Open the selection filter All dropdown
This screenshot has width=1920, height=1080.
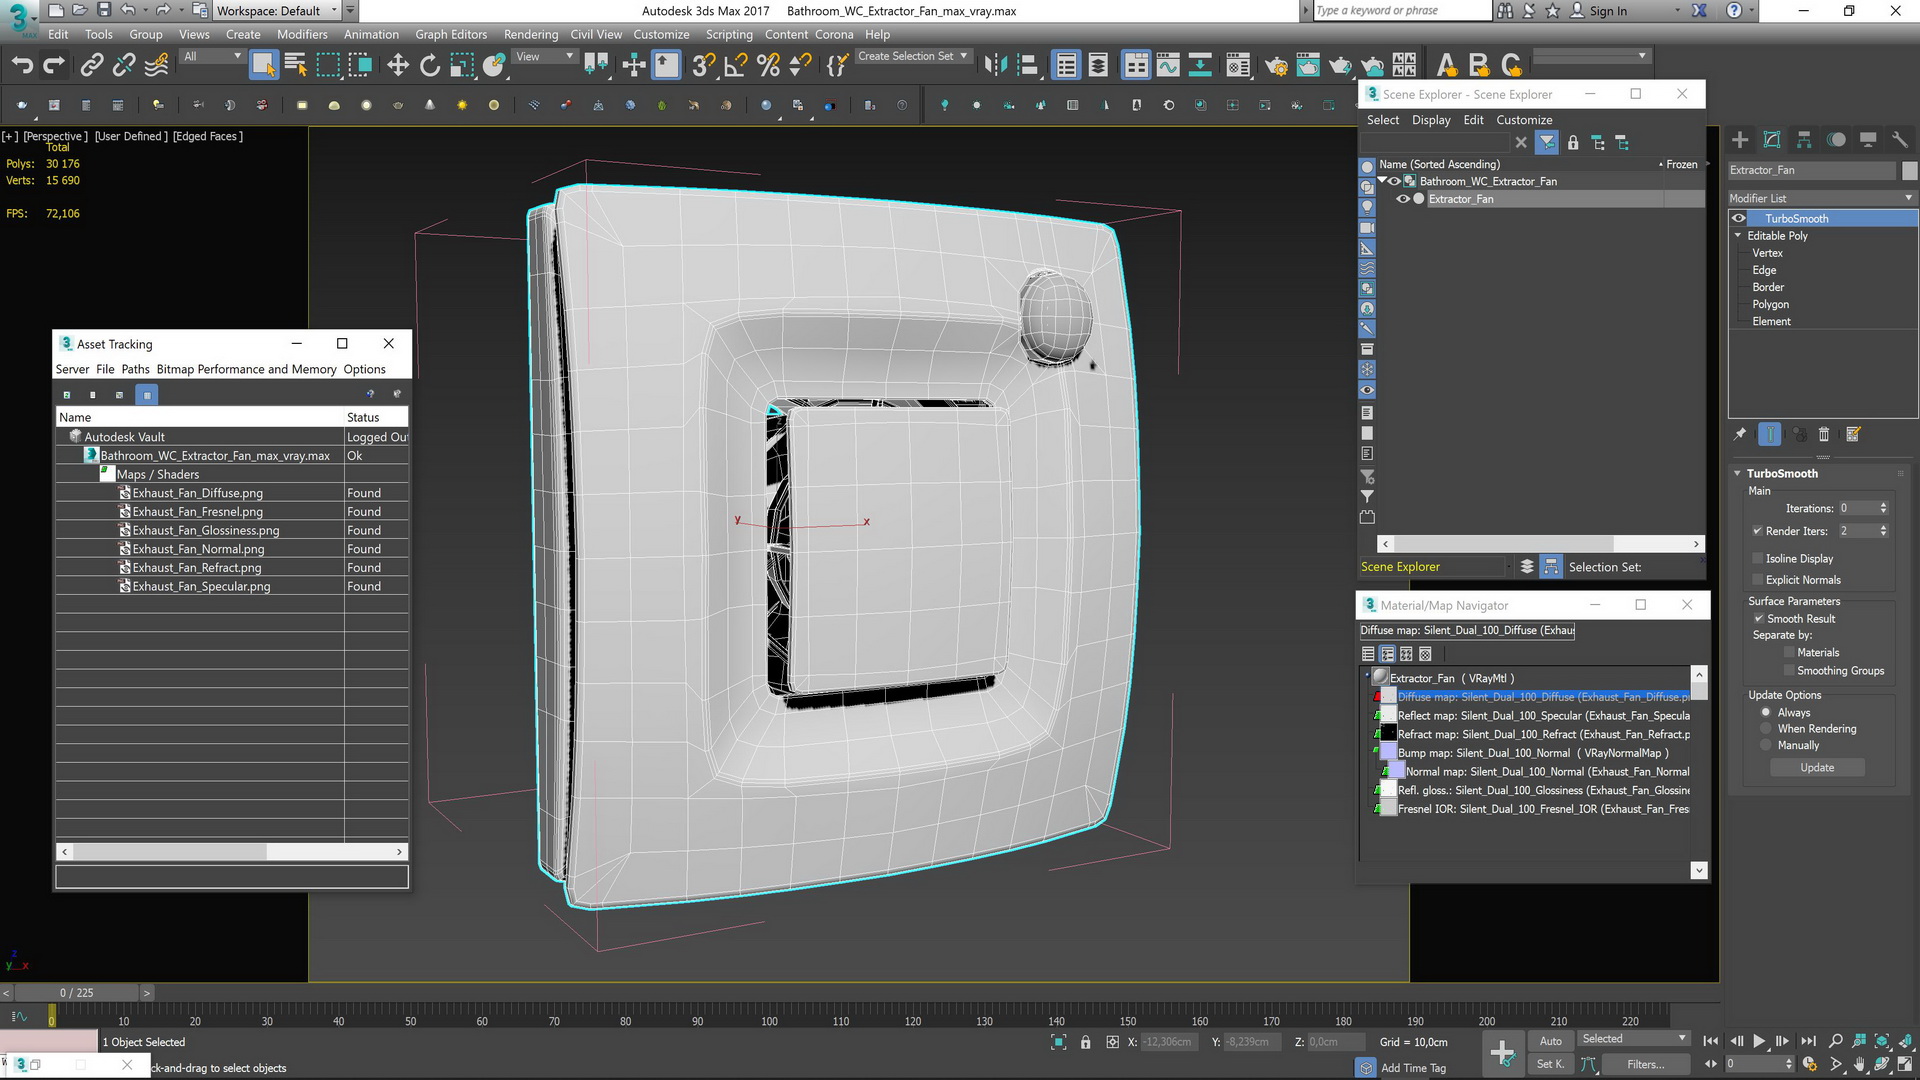point(212,57)
